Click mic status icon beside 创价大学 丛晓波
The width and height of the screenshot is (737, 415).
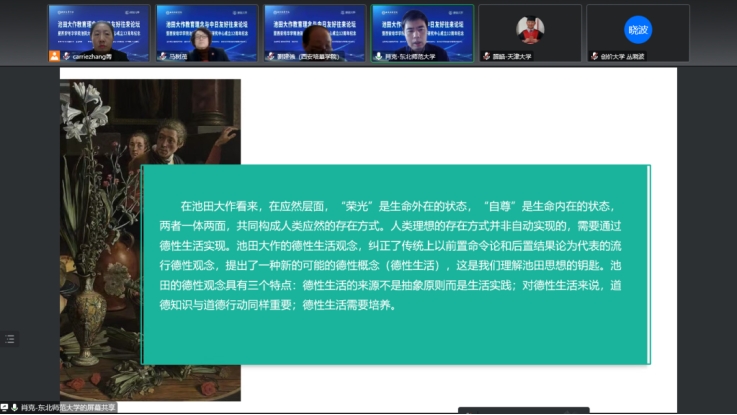(x=594, y=57)
